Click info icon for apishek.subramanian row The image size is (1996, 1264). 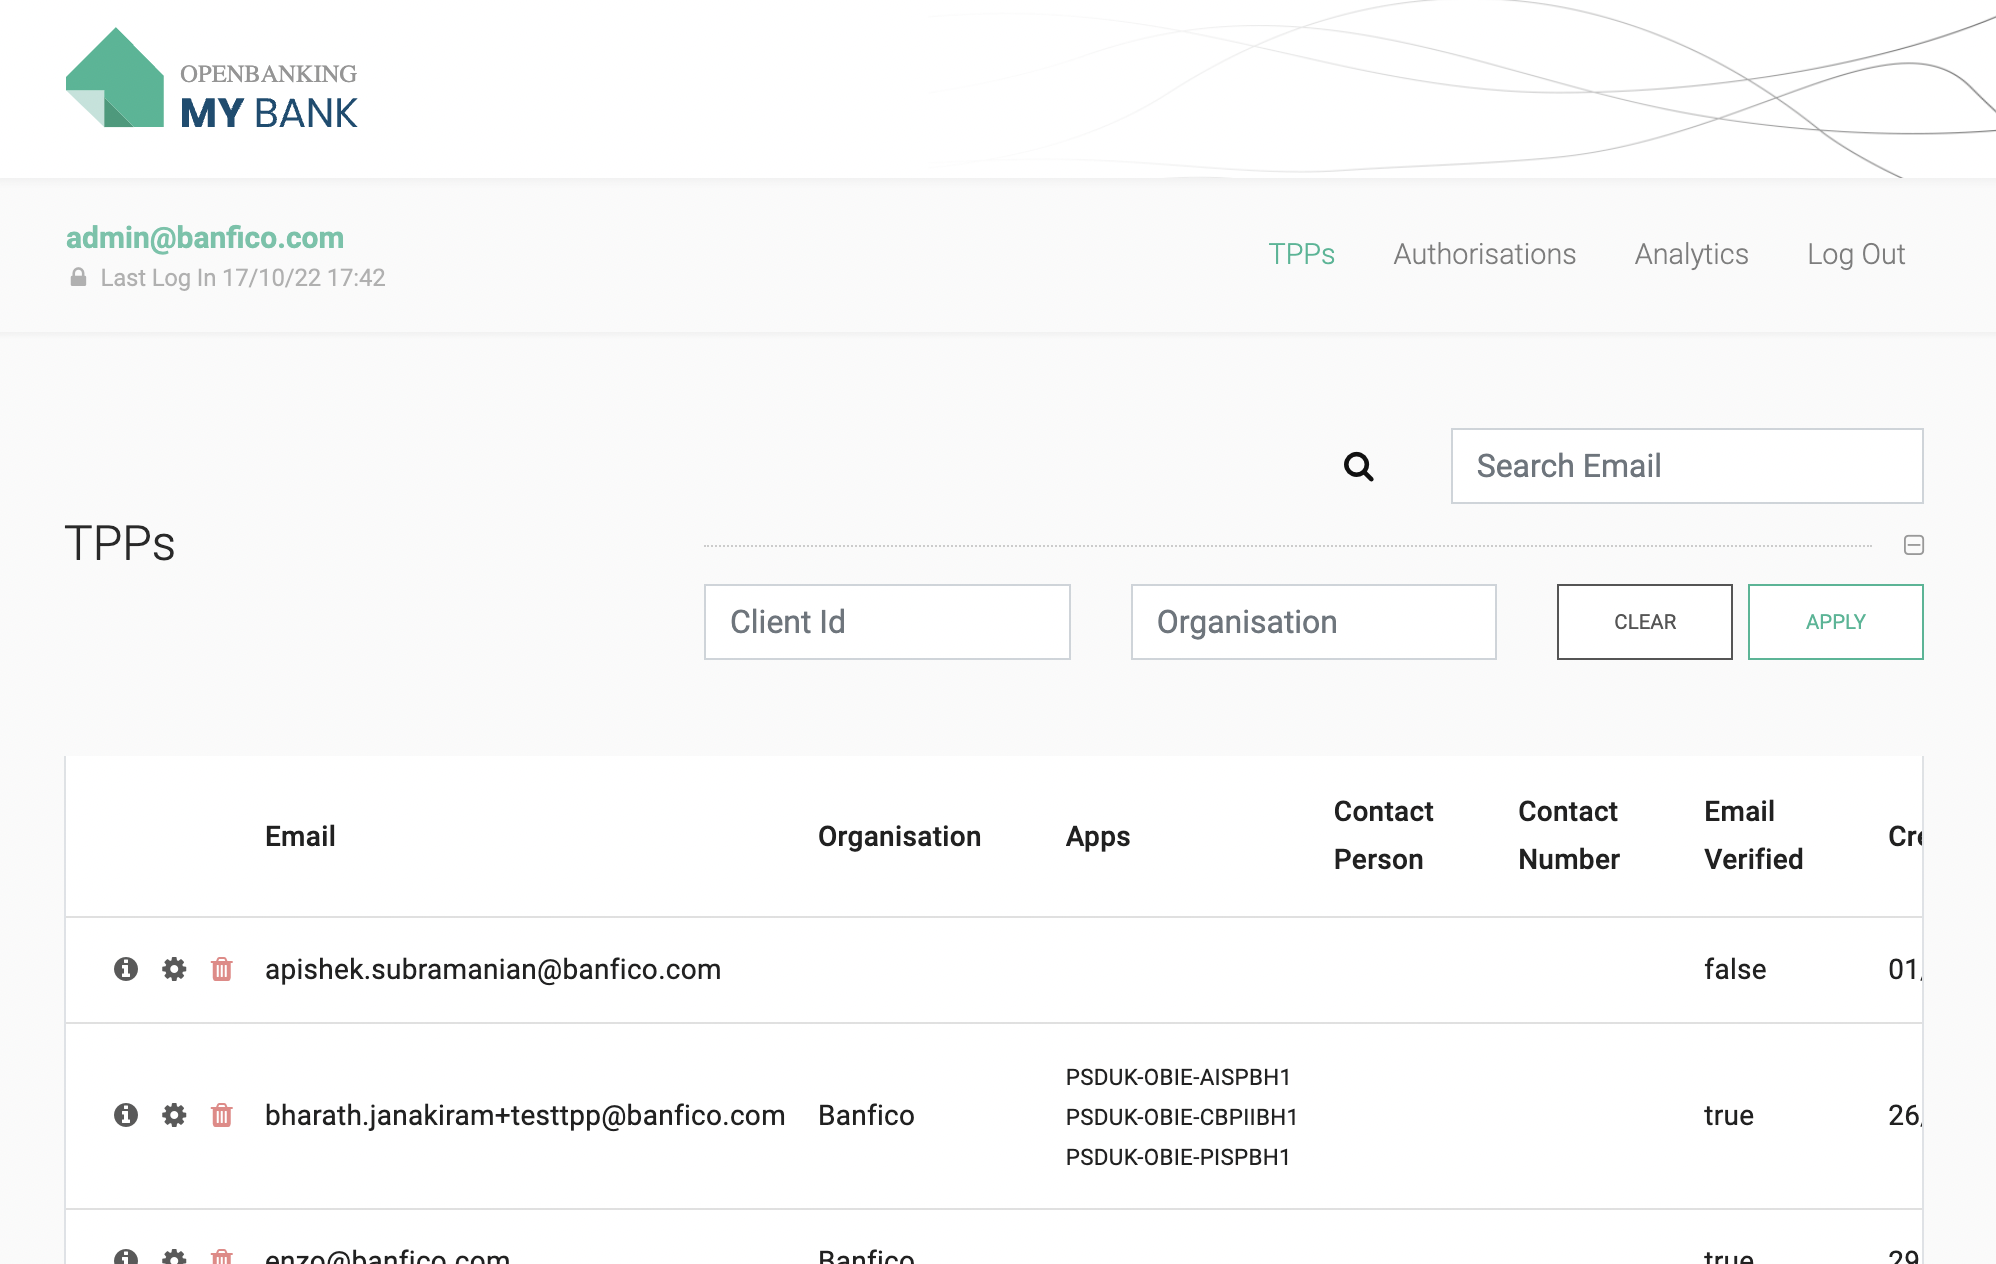click(x=126, y=969)
